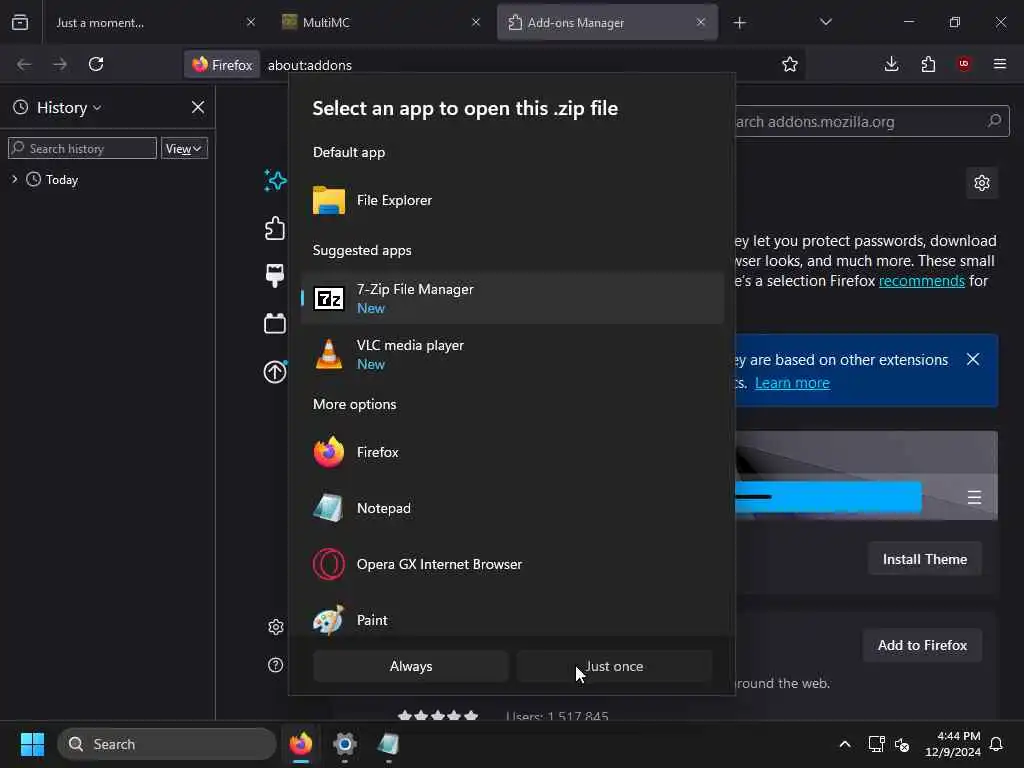The width and height of the screenshot is (1024, 768).
Task: Click the taskbar Search box
Action: (167, 744)
